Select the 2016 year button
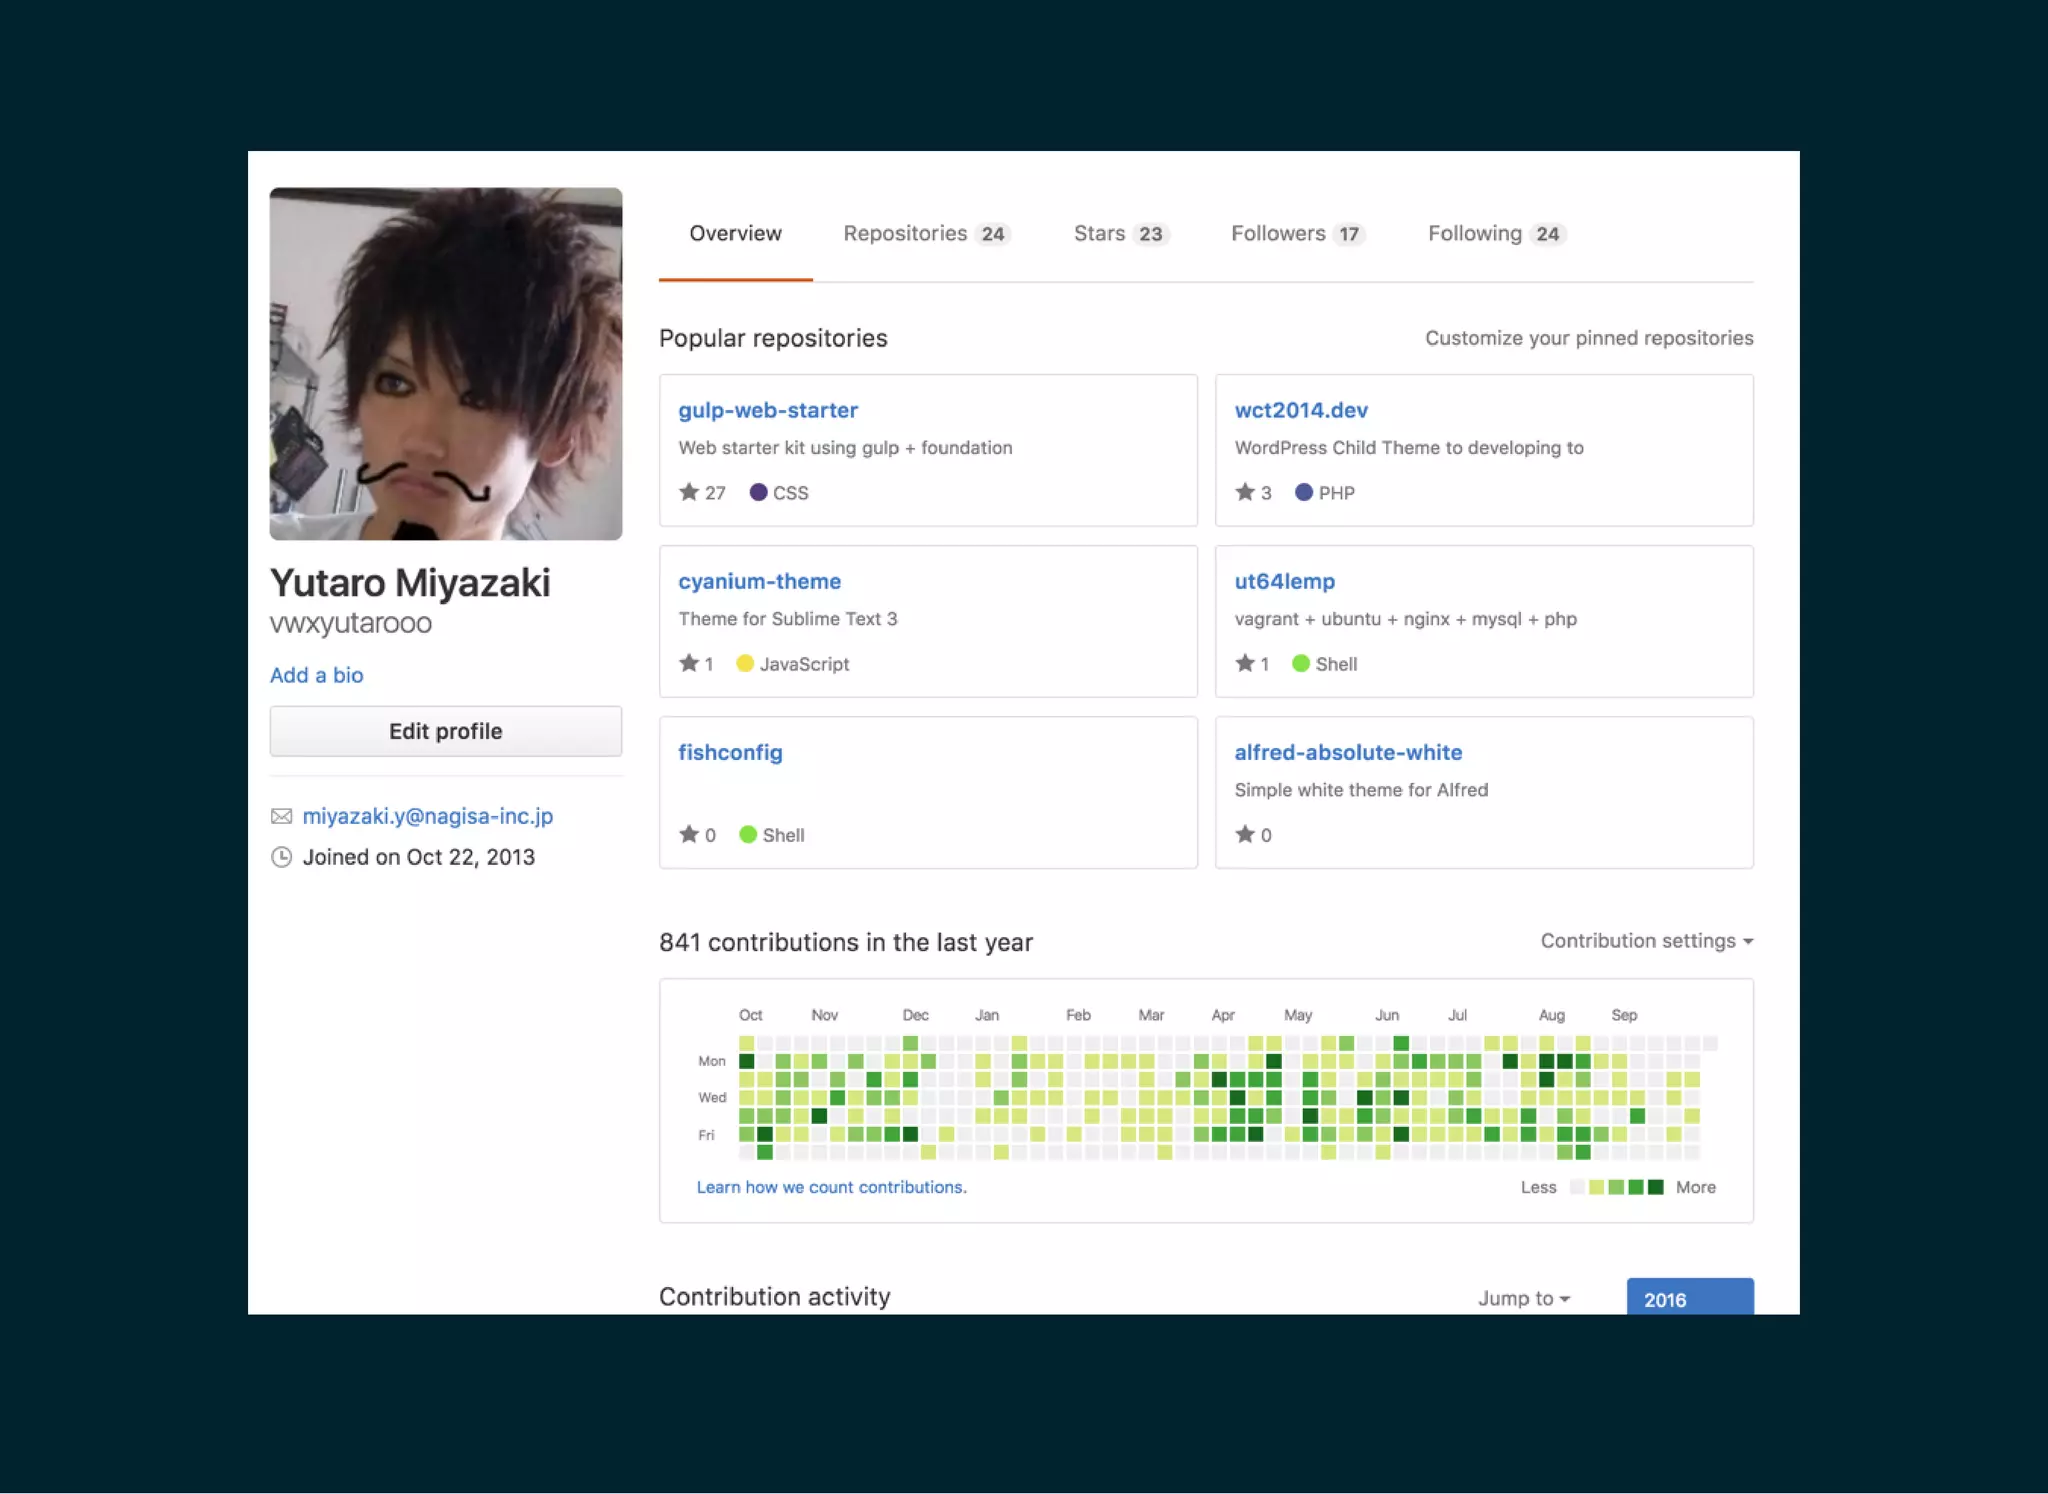 (x=1689, y=1298)
